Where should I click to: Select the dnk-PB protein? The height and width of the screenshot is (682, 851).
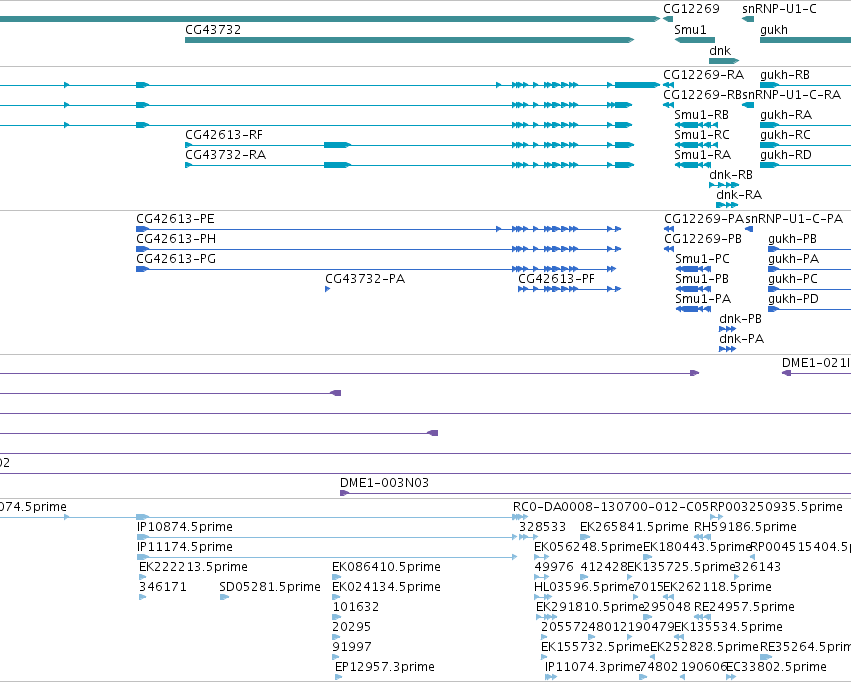[740, 320]
